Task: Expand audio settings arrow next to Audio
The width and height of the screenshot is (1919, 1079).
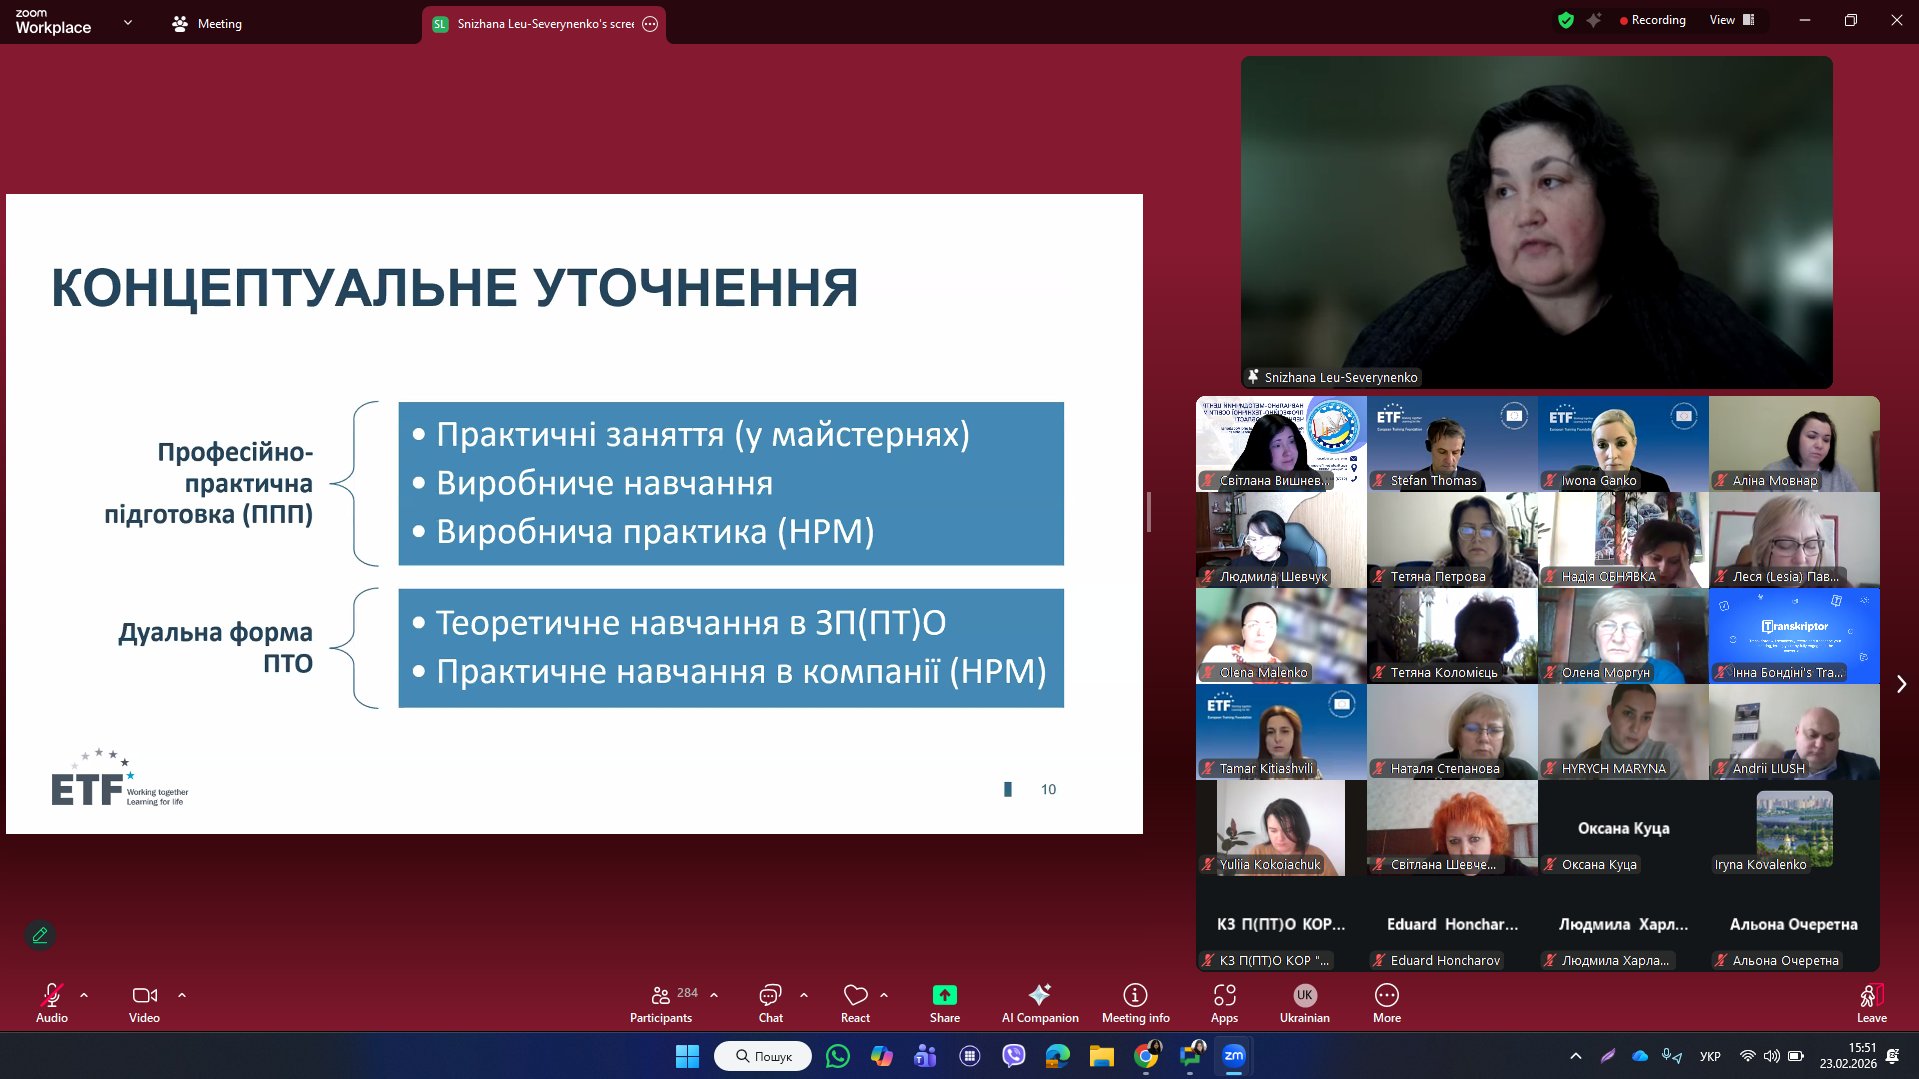Action: (84, 995)
